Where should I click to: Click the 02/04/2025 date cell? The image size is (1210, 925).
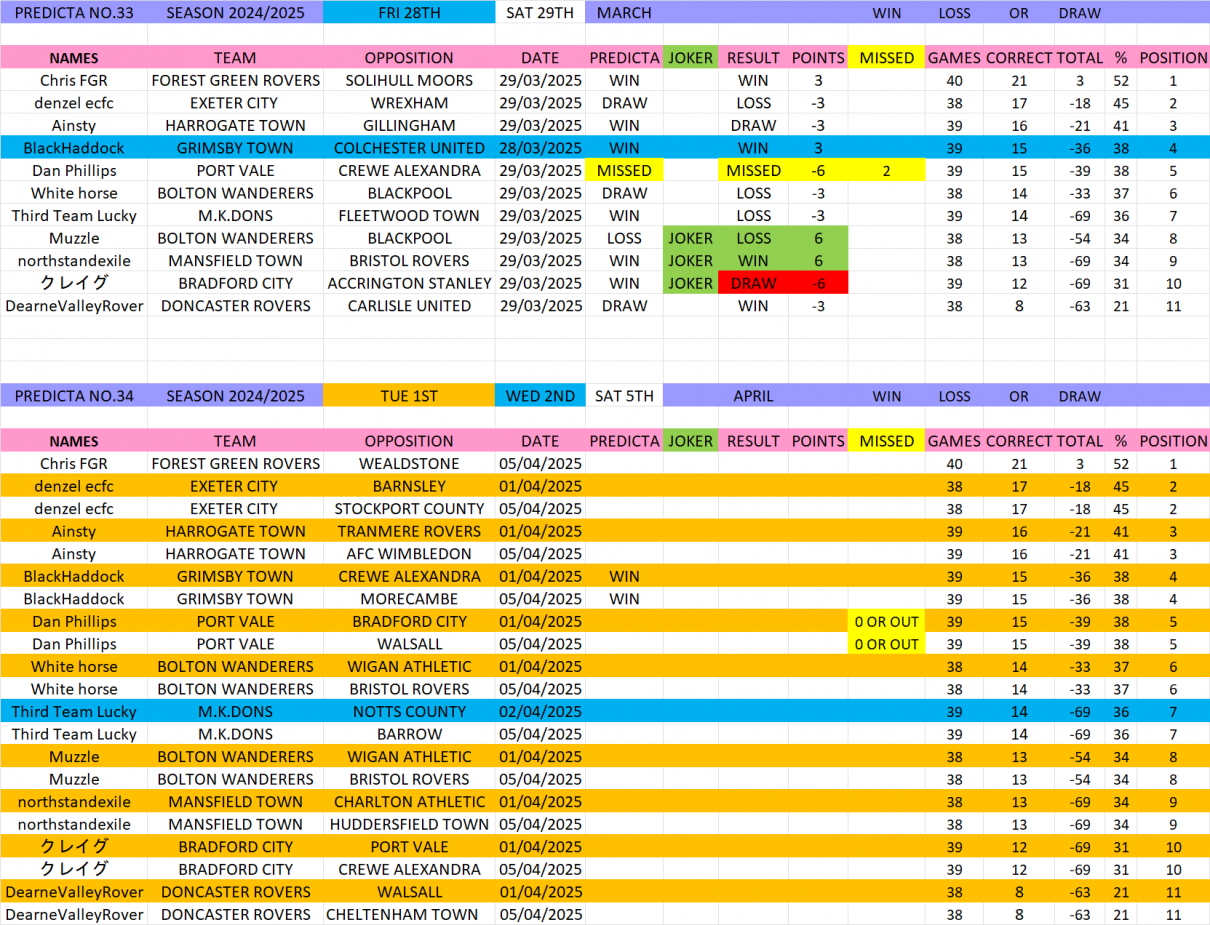coord(540,712)
